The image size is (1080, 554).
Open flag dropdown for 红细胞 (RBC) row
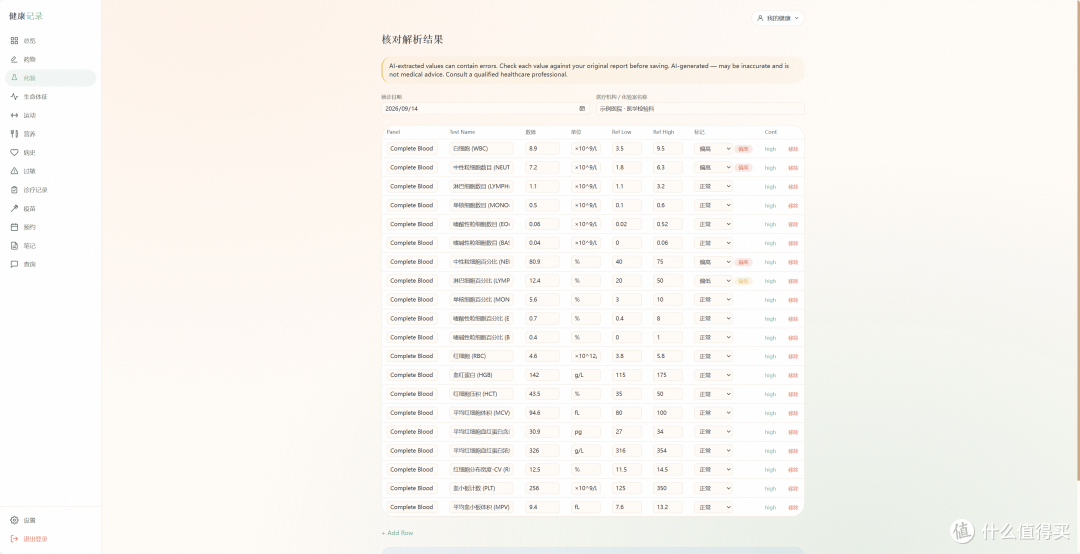click(x=713, y=356)
